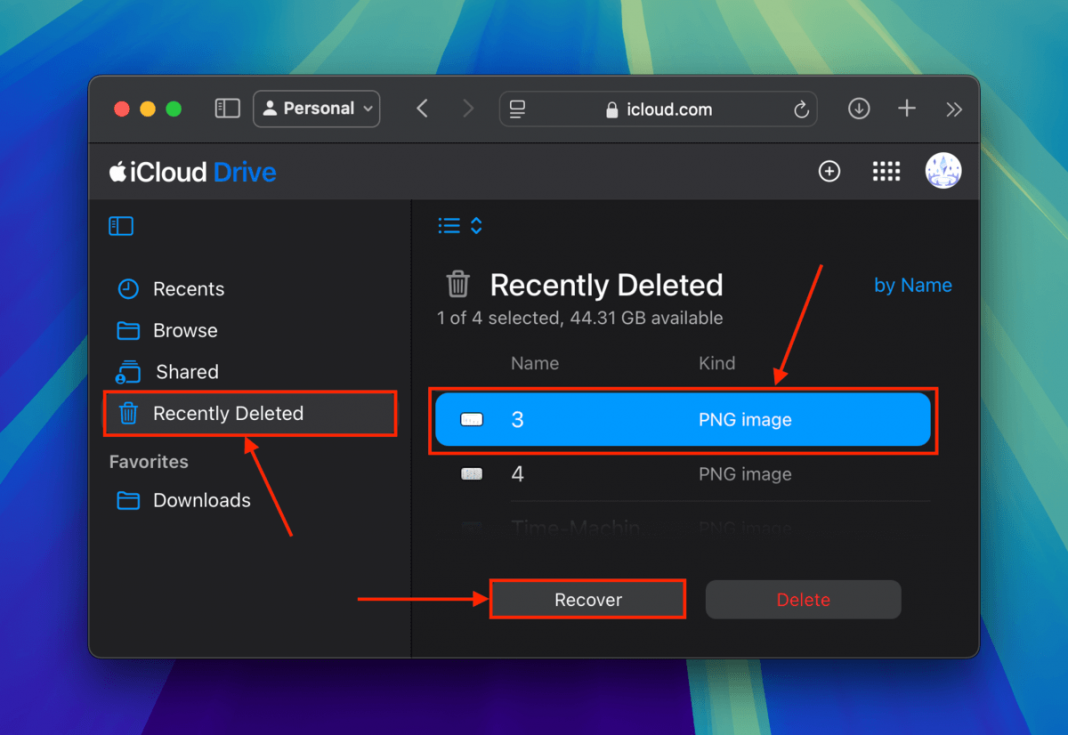Uncheck the selected file 3 checkbox
The image size is (1068, 735).
coord(471,420)
